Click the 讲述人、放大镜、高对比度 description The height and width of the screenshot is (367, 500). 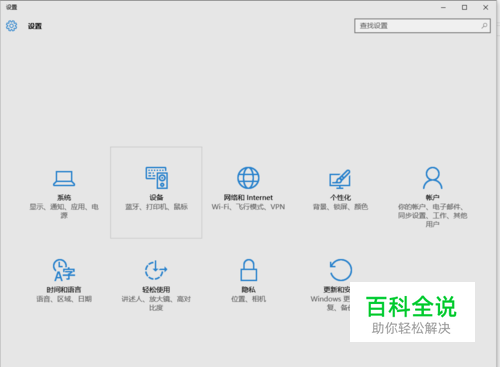coord(156,303)
